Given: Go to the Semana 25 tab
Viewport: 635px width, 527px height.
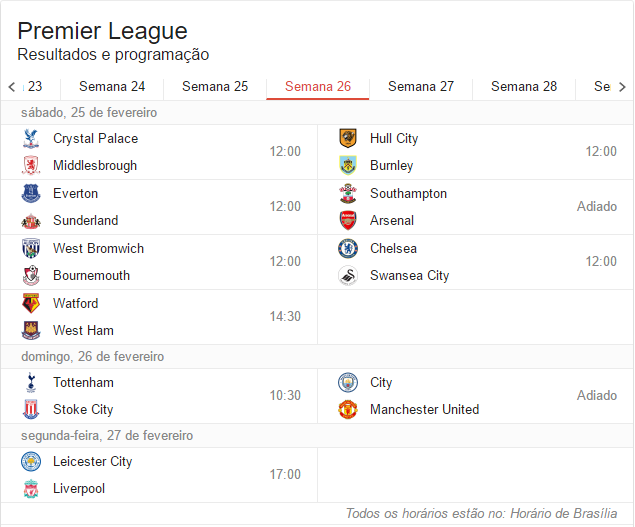Looking at the screenshot, I should pos(215,87).
